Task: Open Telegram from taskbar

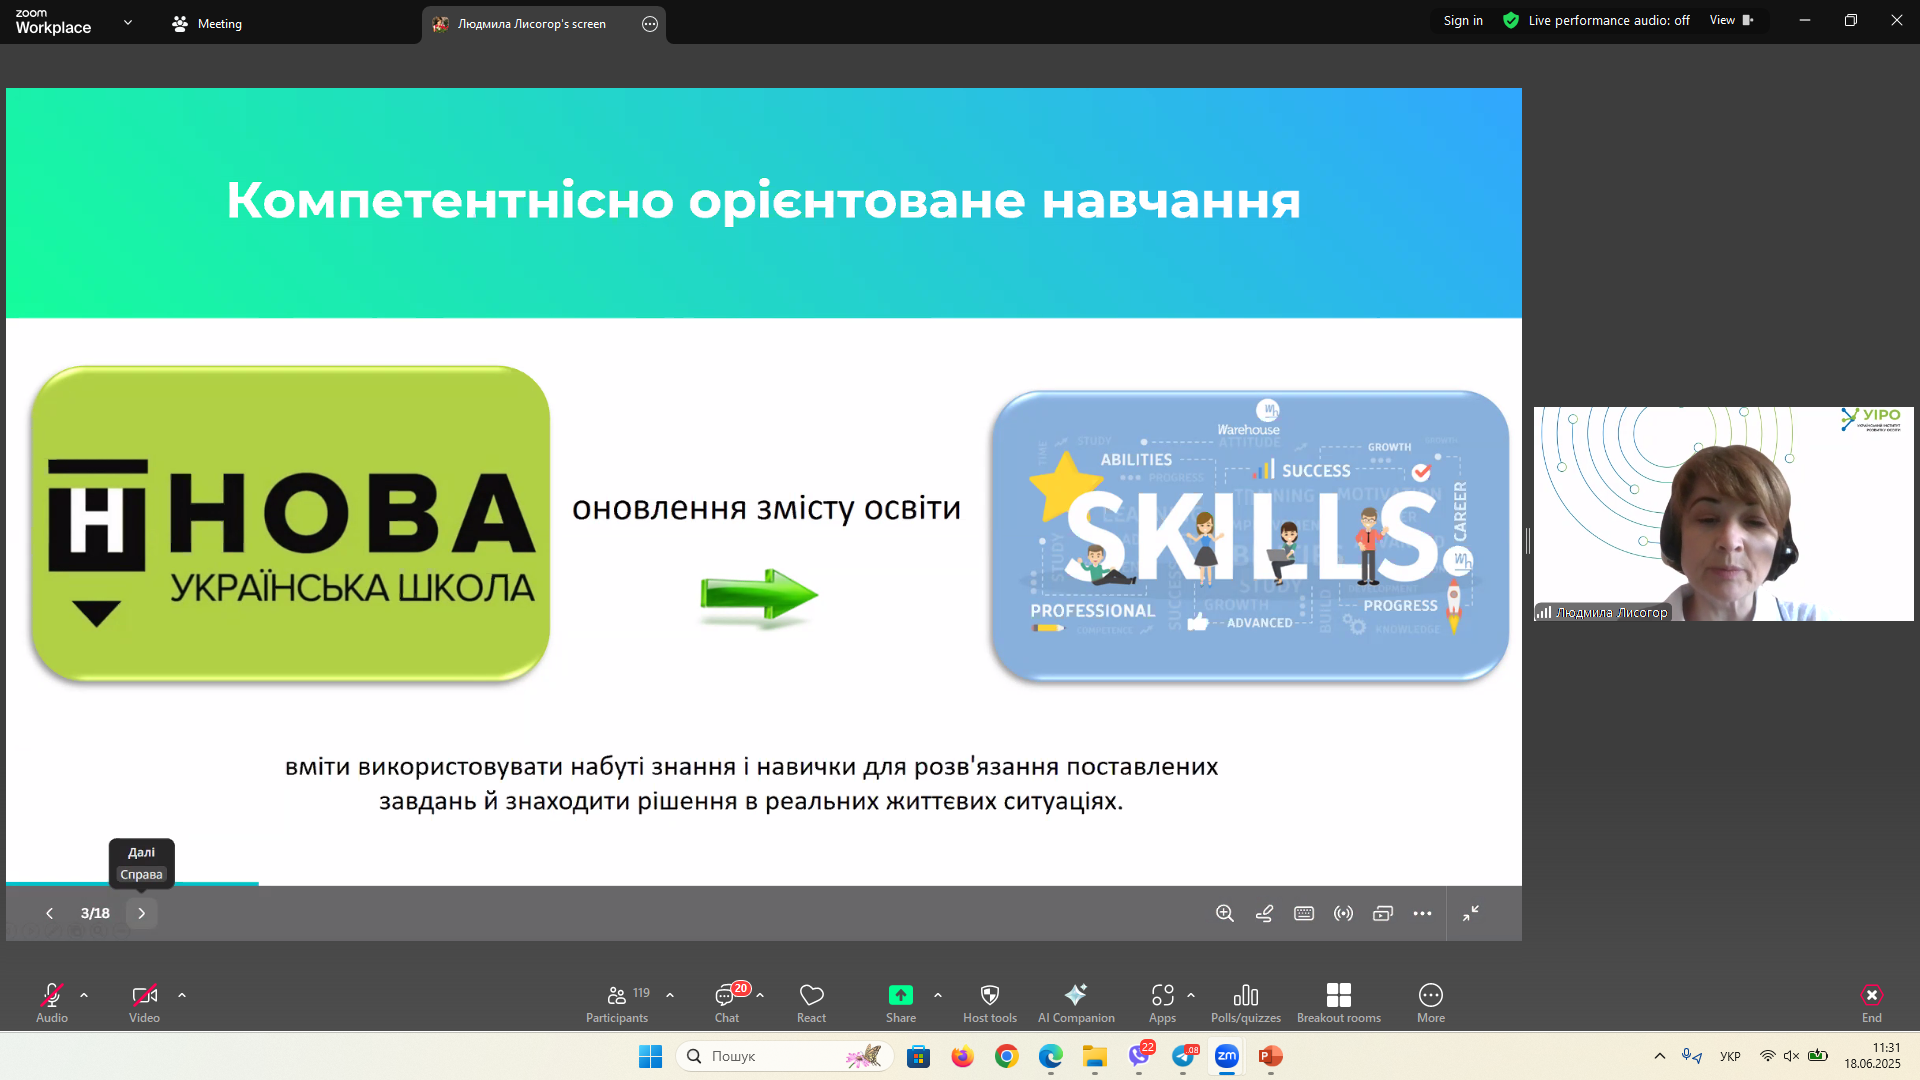Action: coord(1183,1056)
